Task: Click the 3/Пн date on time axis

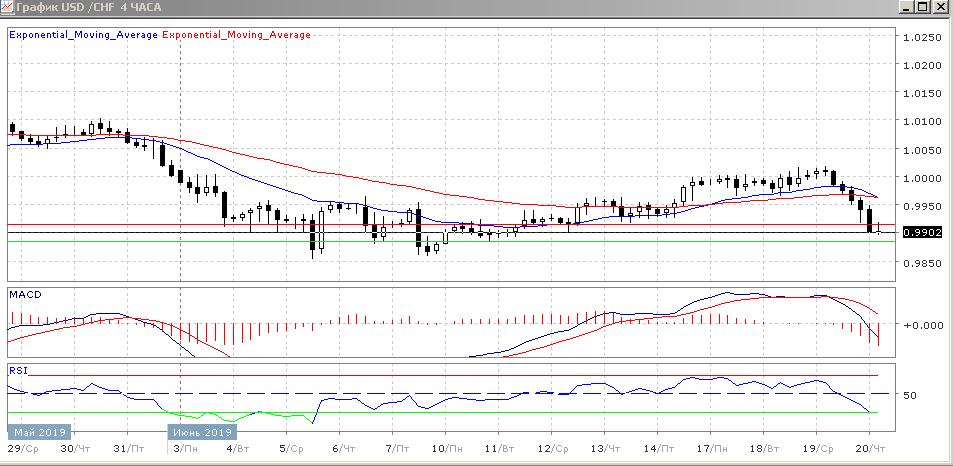Action: [x=181, y=451]
